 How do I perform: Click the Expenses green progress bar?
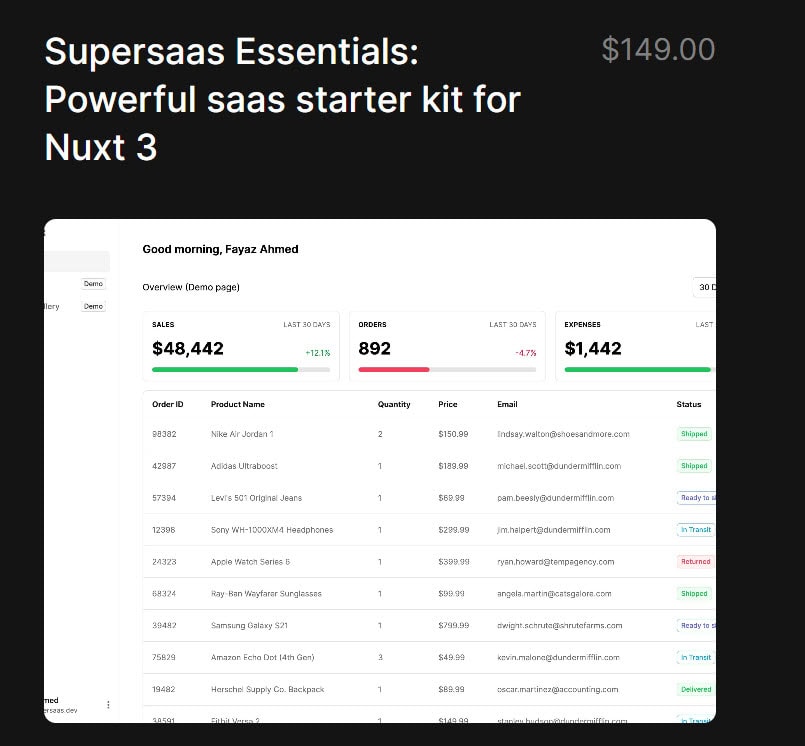(640, 369)
